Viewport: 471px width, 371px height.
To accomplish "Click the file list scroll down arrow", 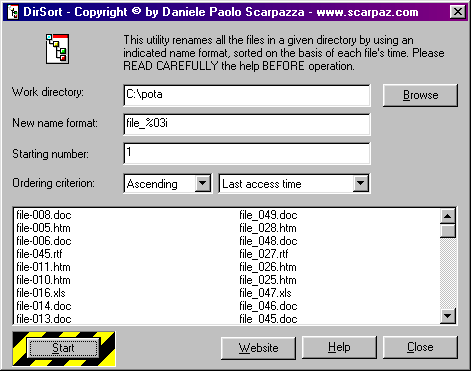I will 447,315.
